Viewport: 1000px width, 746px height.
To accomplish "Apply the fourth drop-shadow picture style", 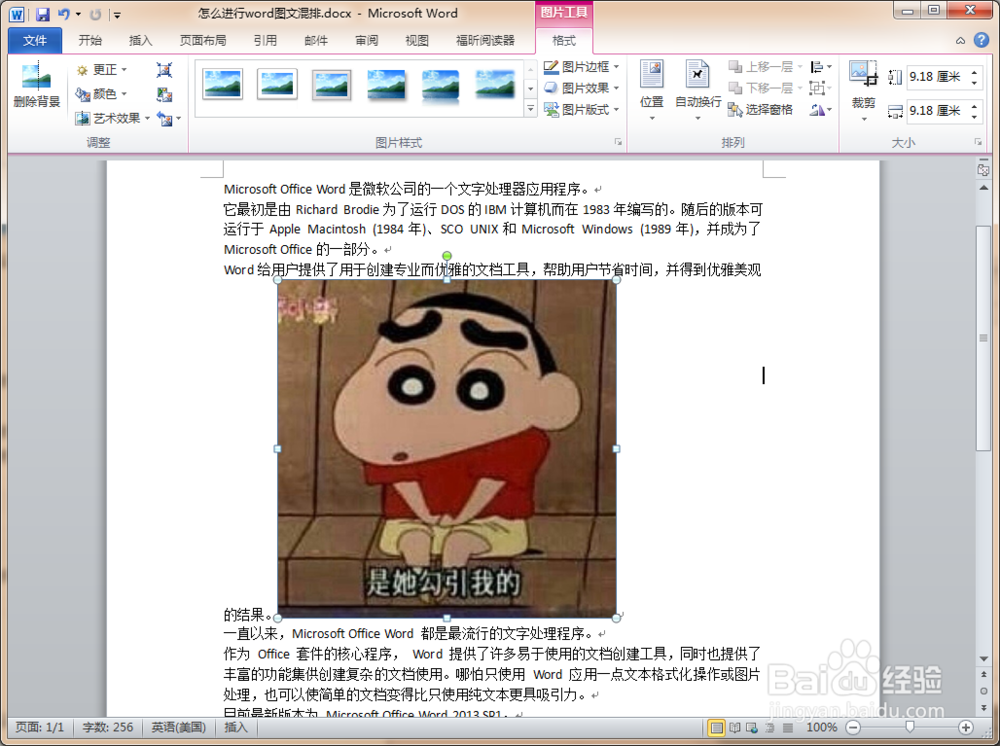I will tap(386, 84).
